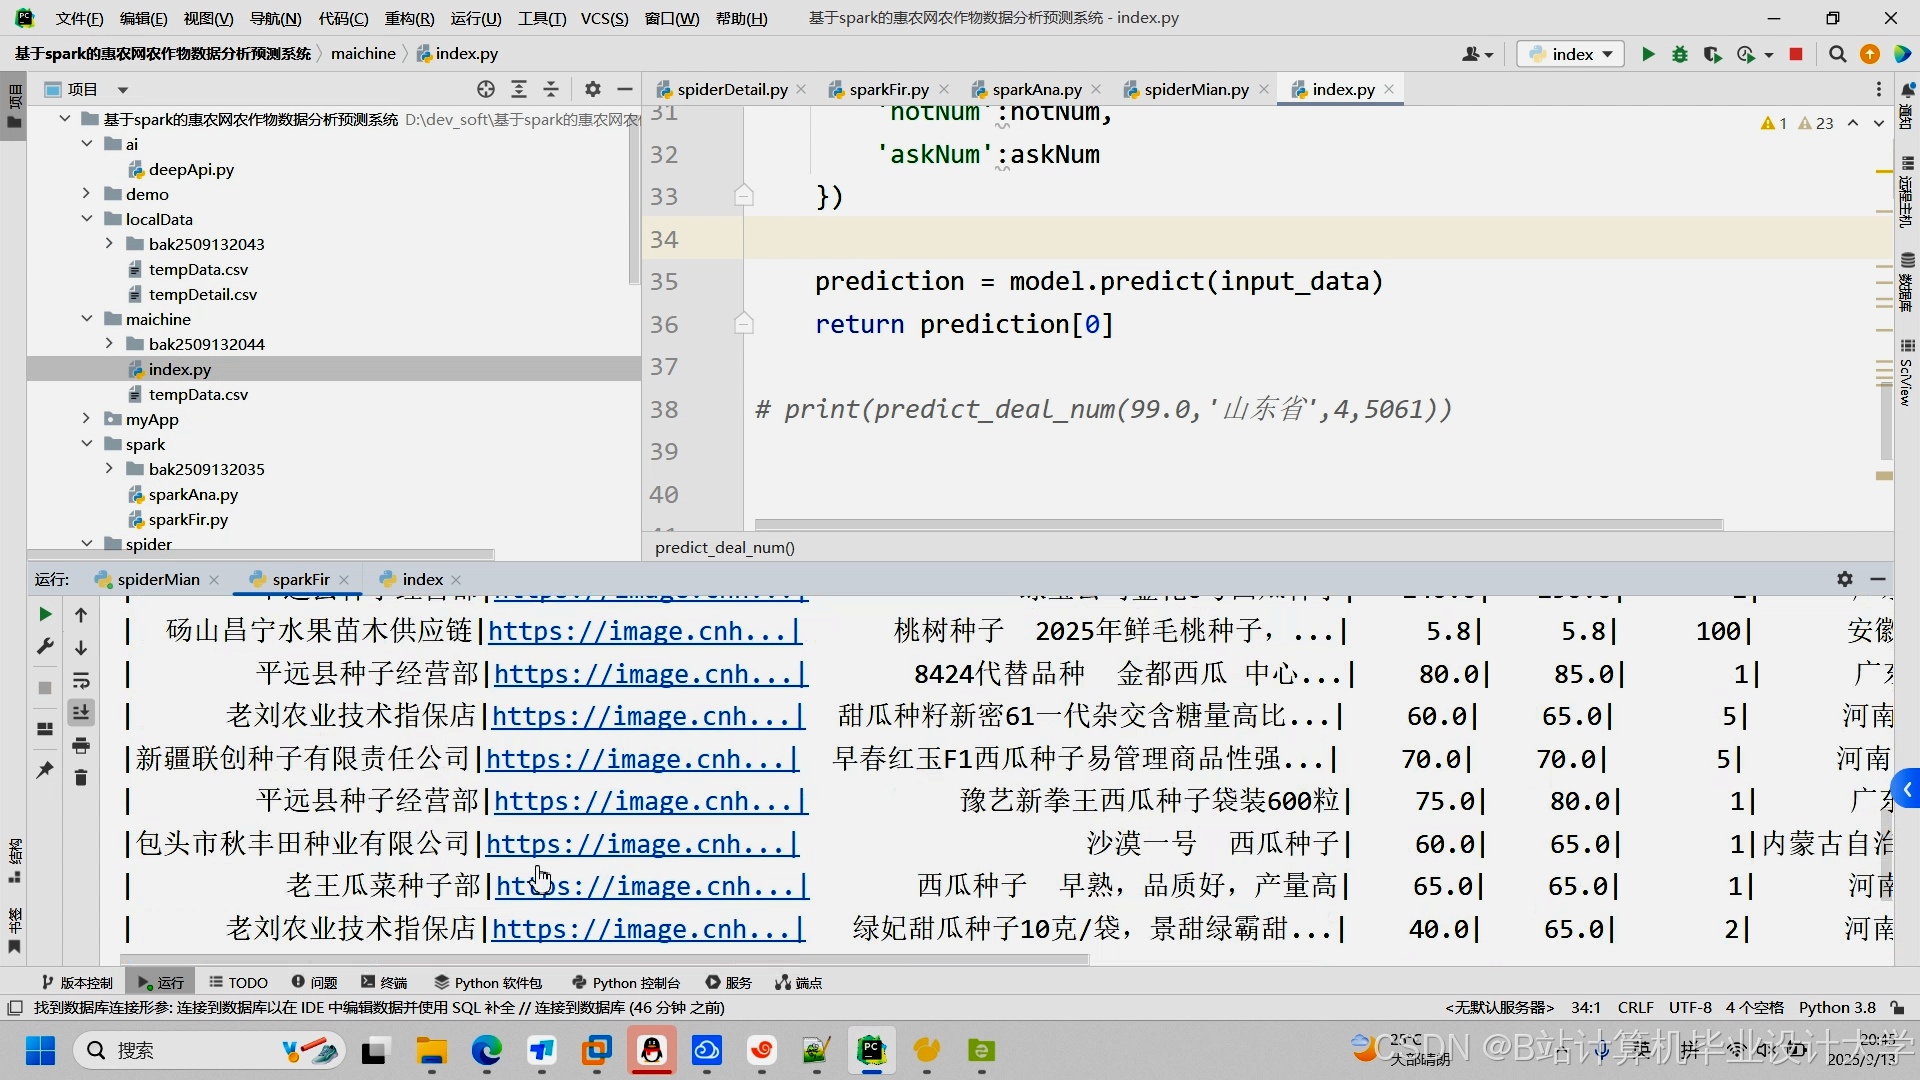Pin the run tab with pin icon
This screenshot has width=1920, height=1080.
click(44, 771)
